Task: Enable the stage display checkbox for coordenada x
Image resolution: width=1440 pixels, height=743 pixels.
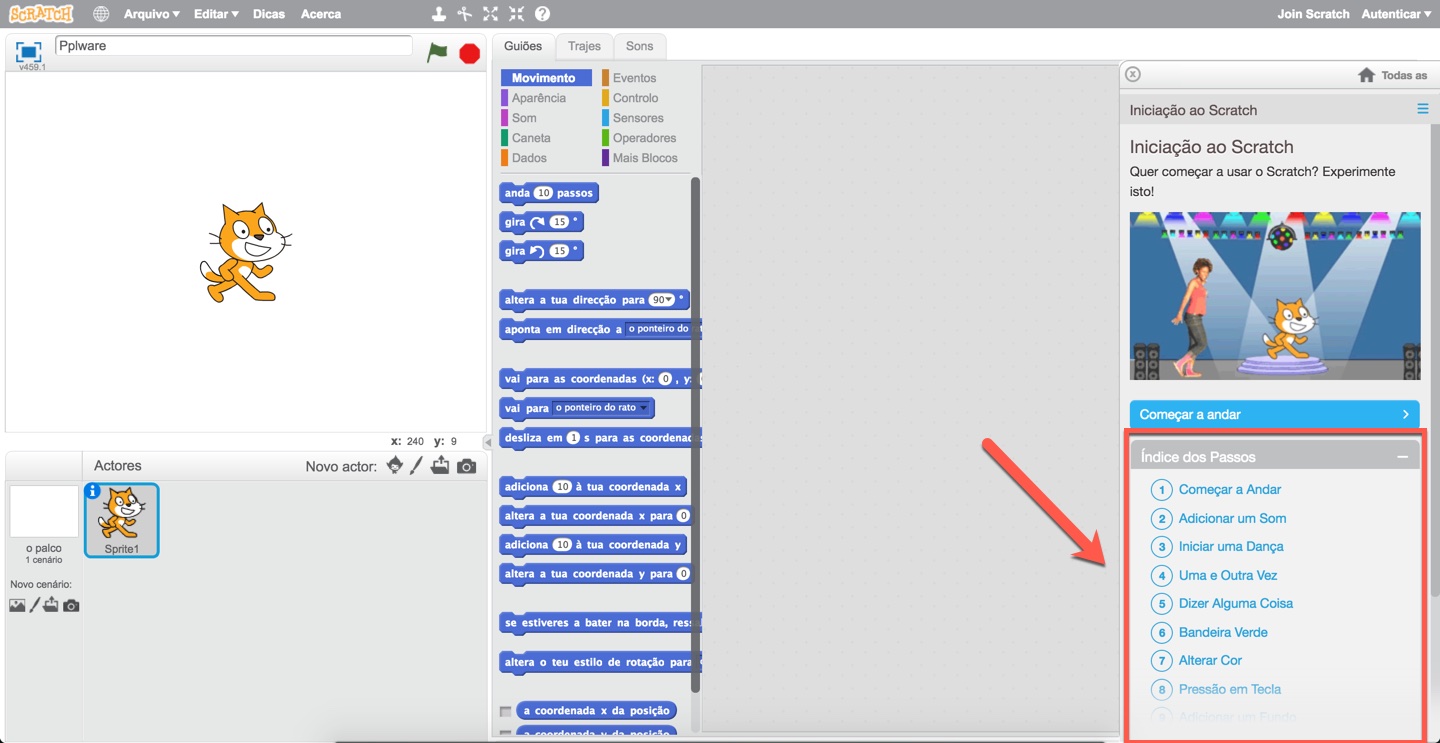Action: click(506, 710)
